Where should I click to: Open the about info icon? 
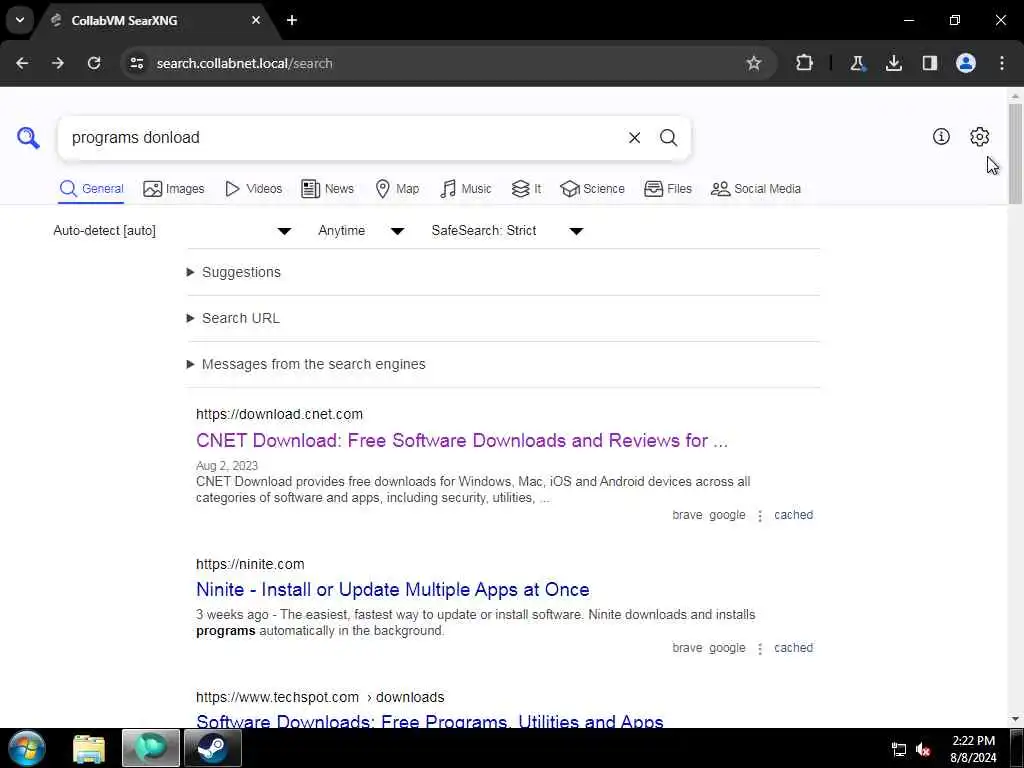coord(941,136)
